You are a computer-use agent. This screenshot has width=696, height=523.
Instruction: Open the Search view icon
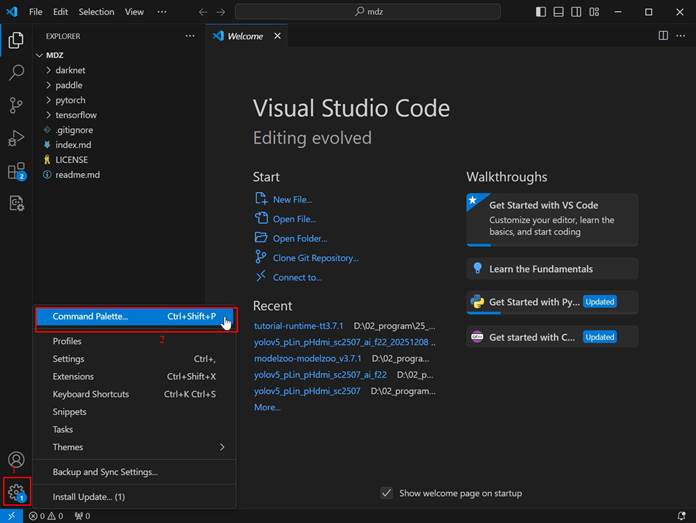pyautogui.click(x=16, y=72)
